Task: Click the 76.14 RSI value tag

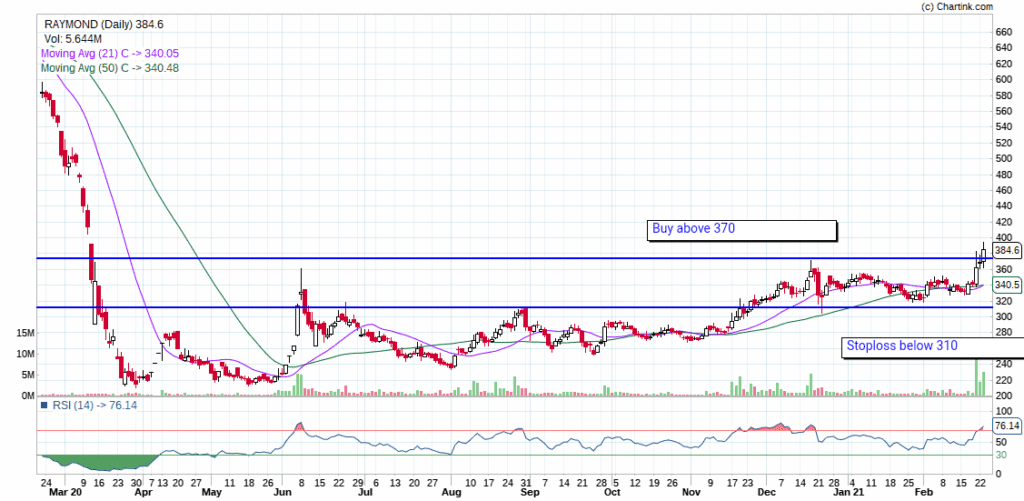Action: coord(1006,426)
